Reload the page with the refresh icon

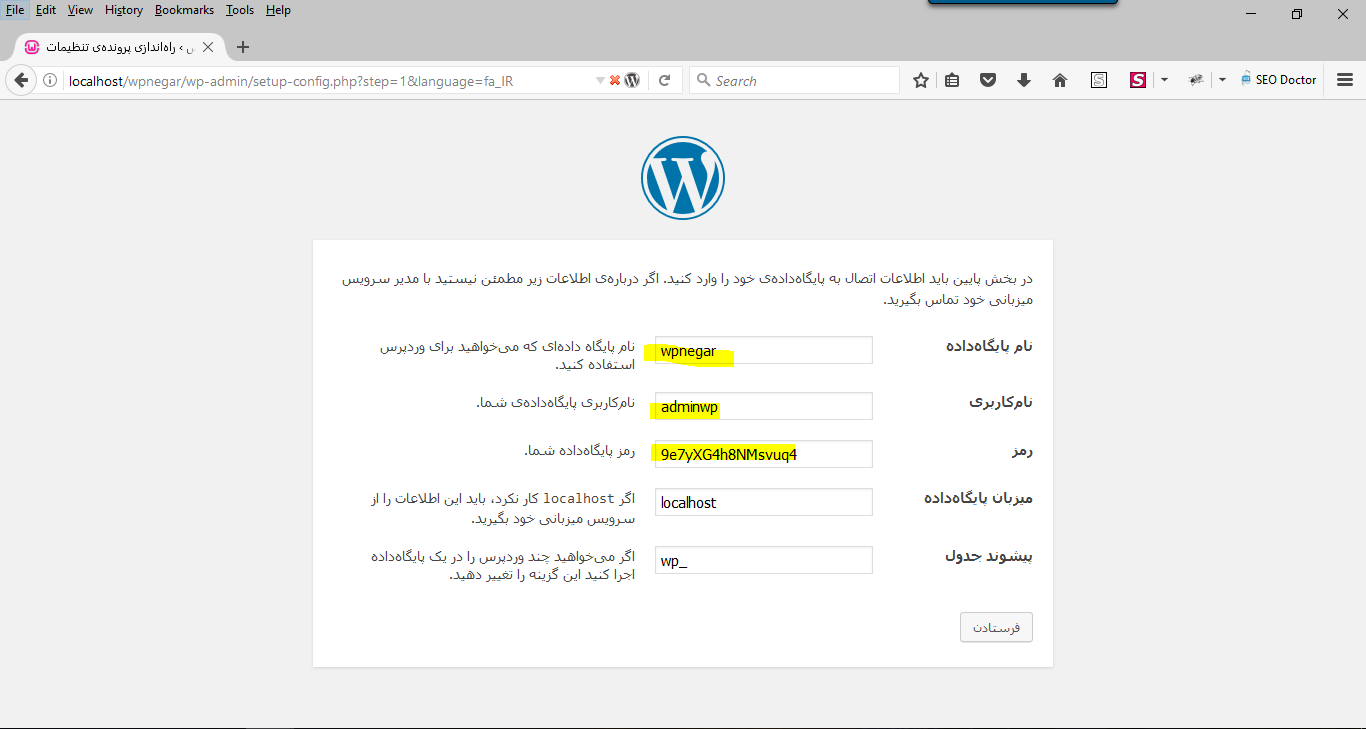[x=664, y=81]
